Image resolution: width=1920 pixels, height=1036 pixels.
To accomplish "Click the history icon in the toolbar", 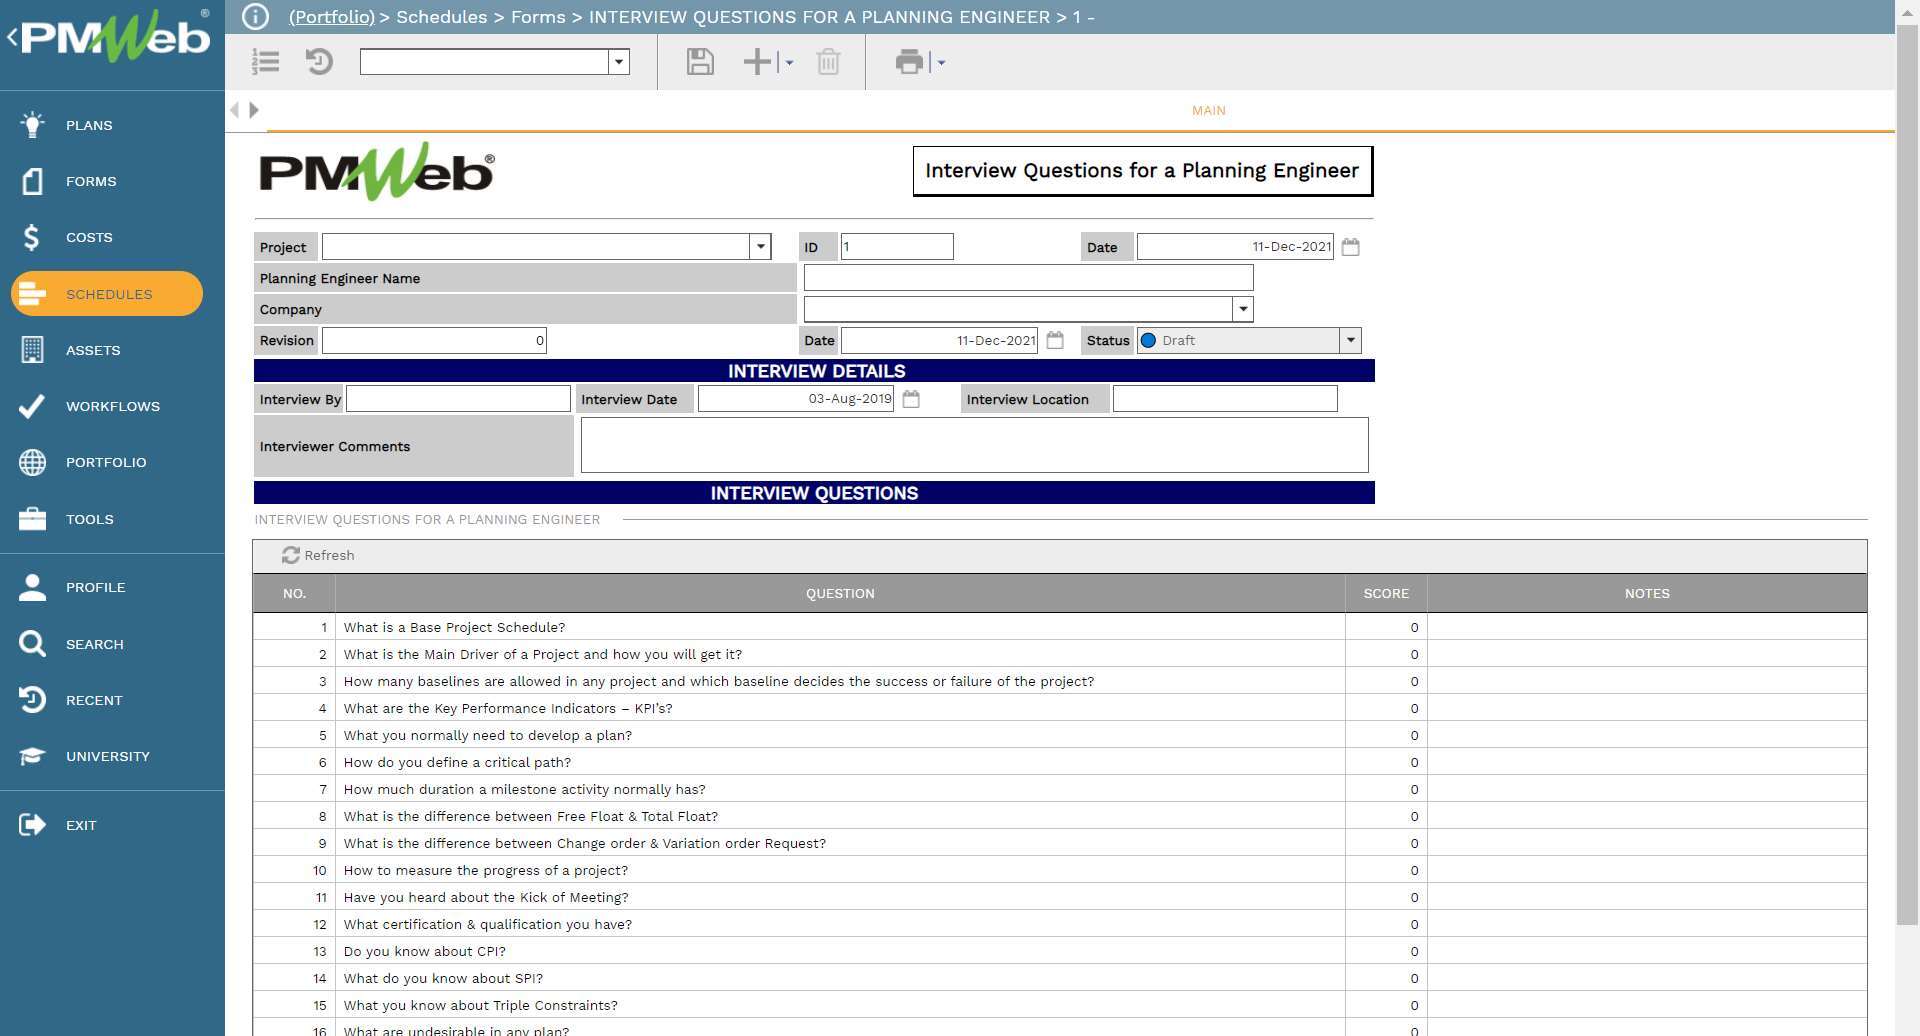I will (x=319, y=62).
